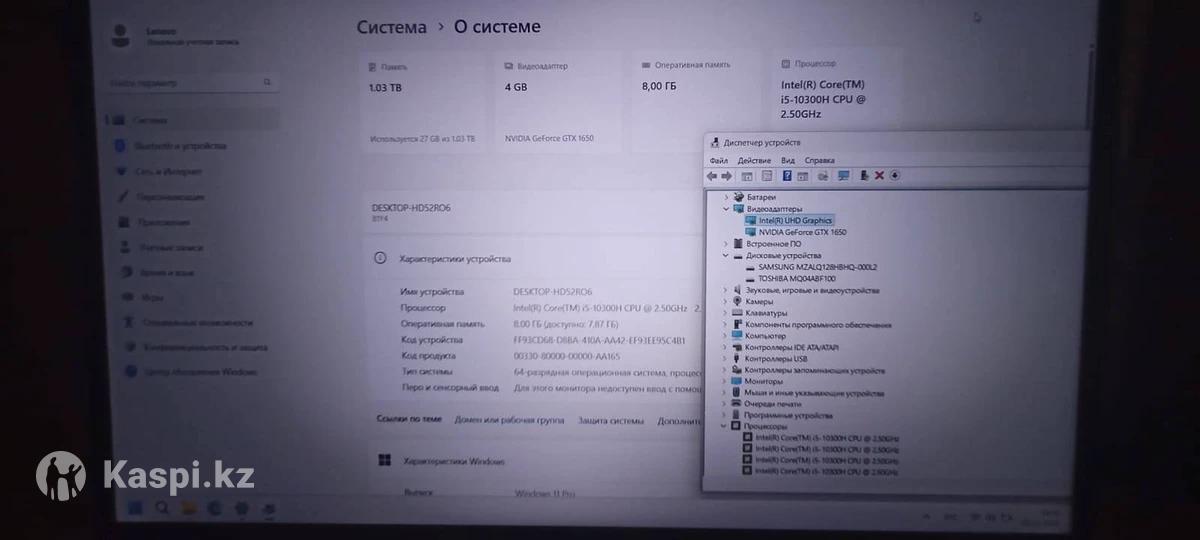Expand the Клавиатуры category
The width and height of the screenshot is (1200, 540).
(727, 313)
